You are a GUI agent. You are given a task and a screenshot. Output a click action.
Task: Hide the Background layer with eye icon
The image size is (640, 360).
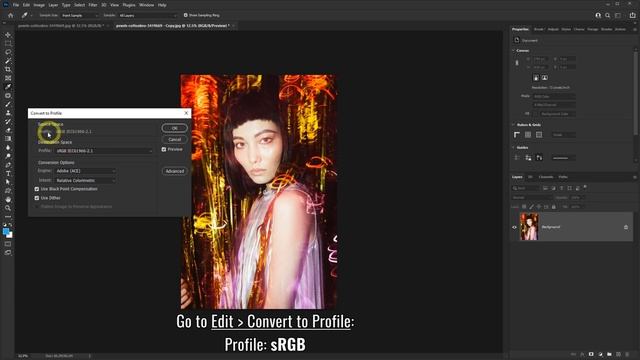point(514,227)
